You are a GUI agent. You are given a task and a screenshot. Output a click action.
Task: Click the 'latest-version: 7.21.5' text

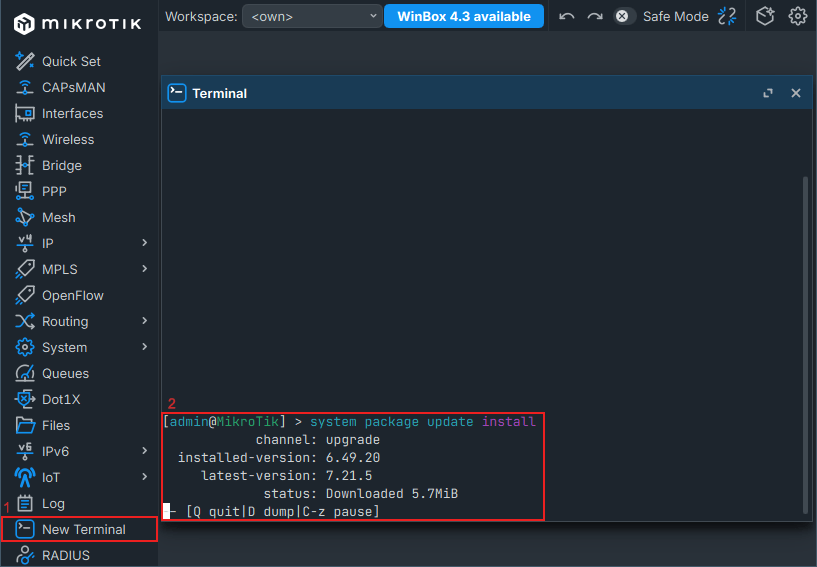[x=287, y=475]
